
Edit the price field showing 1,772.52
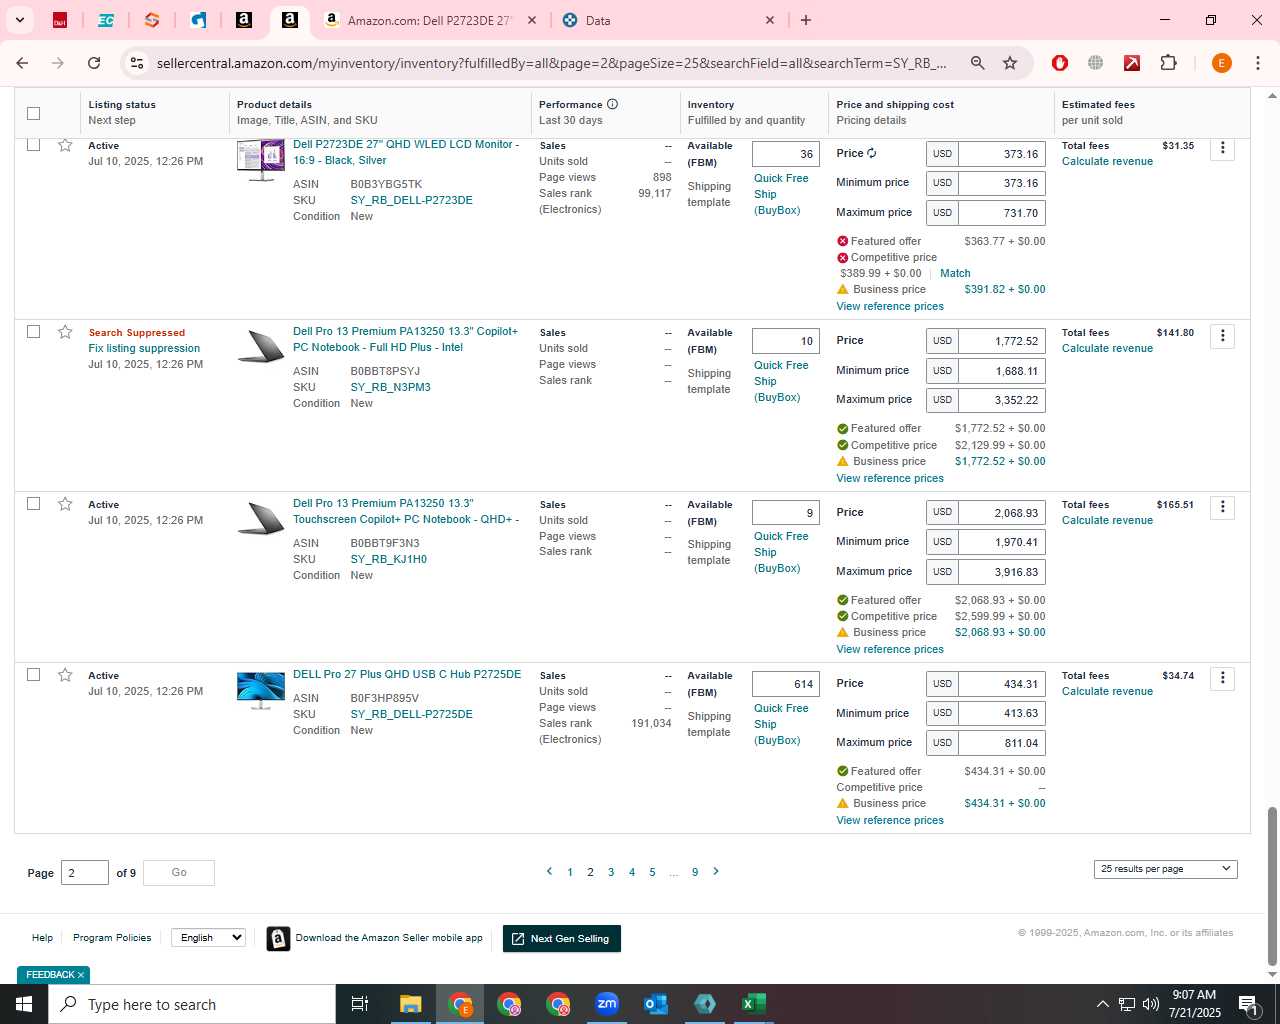[1002, 341]
